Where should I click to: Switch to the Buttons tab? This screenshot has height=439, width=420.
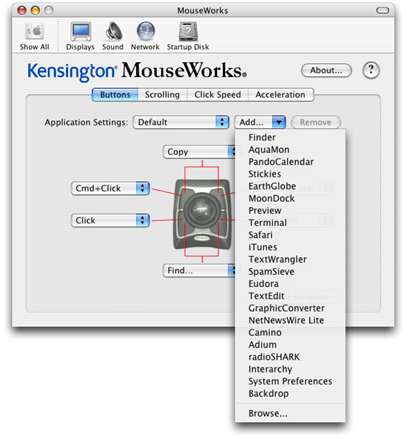tap(115, 95)
